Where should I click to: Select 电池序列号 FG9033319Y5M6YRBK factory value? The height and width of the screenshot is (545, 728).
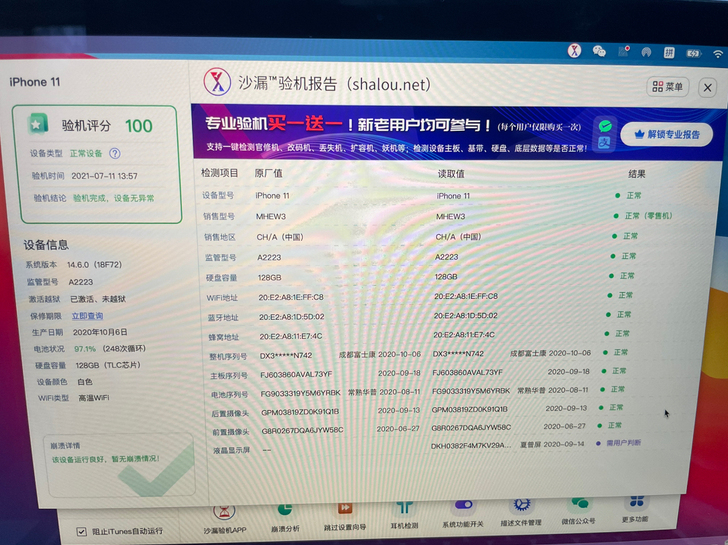point(300,393)
